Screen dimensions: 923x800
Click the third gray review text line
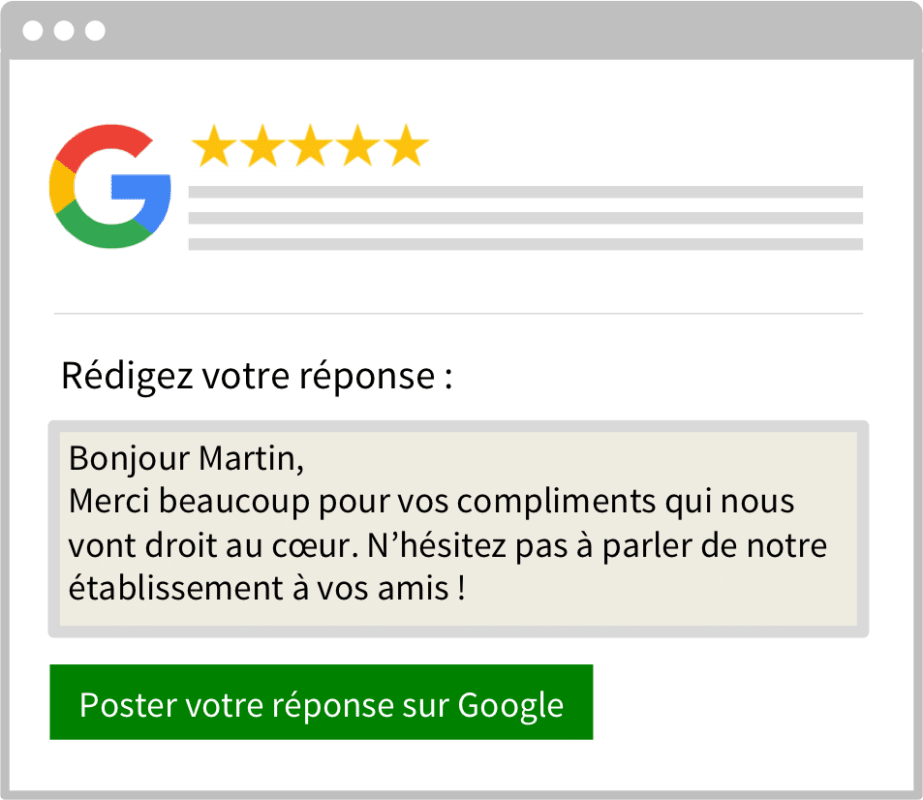(525, 244)
